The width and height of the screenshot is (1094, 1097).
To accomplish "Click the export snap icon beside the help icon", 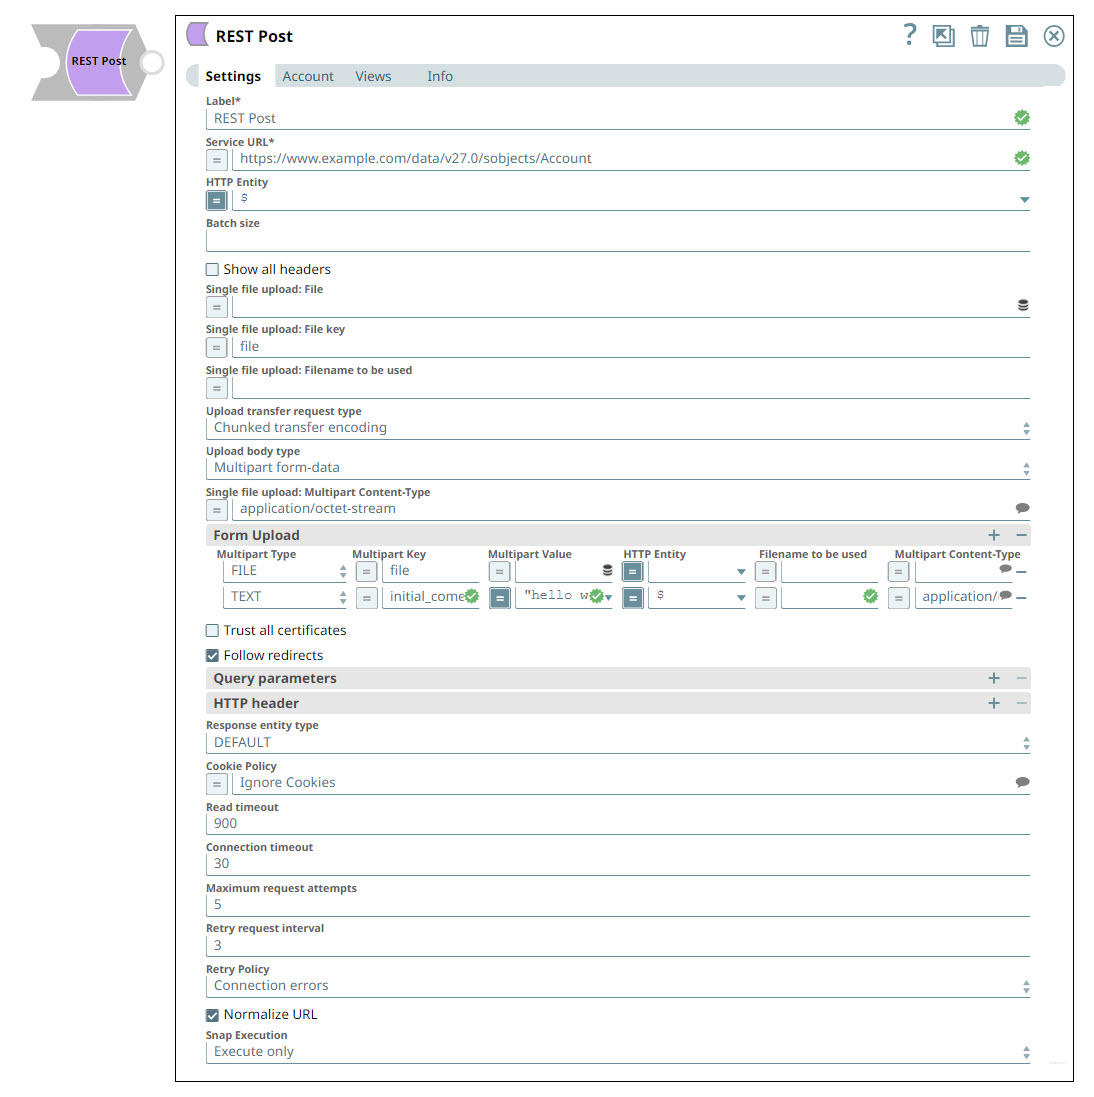I will point(943,34).
